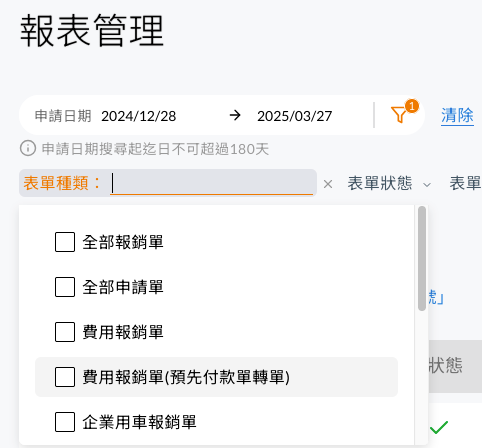Viewport: 482px width, 448px height.
Task: Click the end date 2025/03/27
Action: tap(295, 116)
